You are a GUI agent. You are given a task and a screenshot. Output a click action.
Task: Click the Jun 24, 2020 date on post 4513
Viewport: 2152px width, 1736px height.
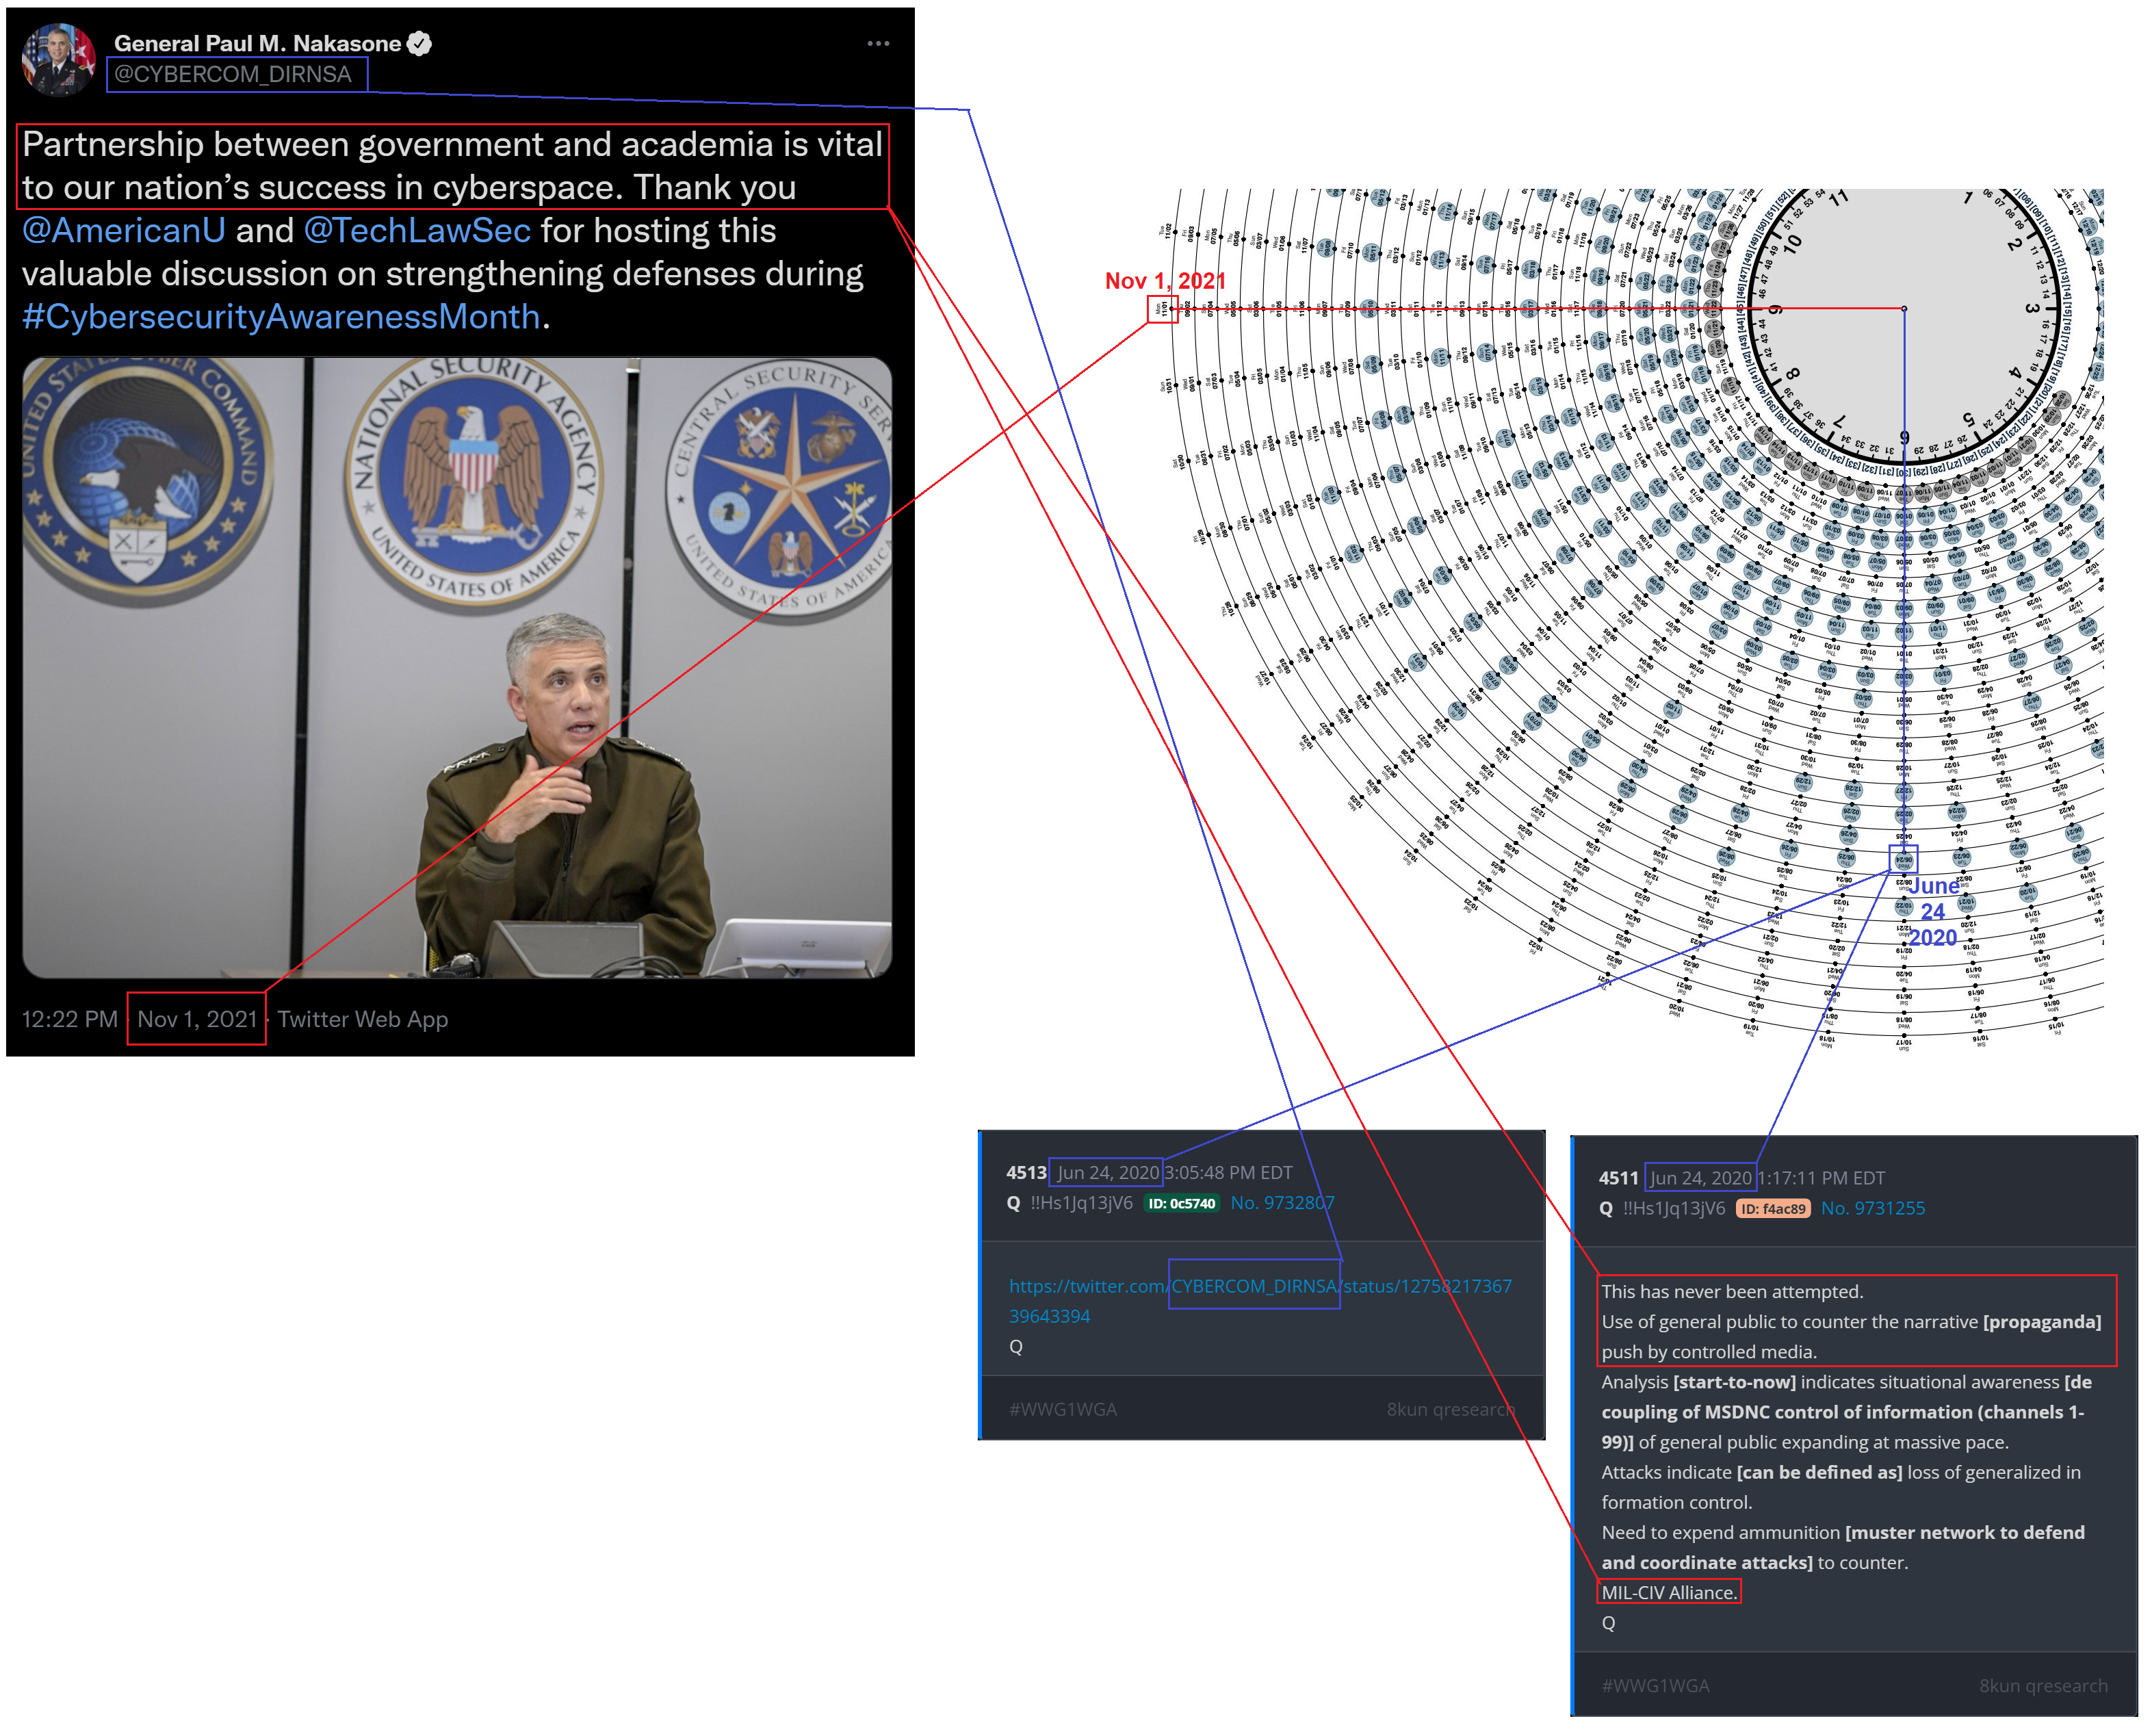coord(1108,1172)
